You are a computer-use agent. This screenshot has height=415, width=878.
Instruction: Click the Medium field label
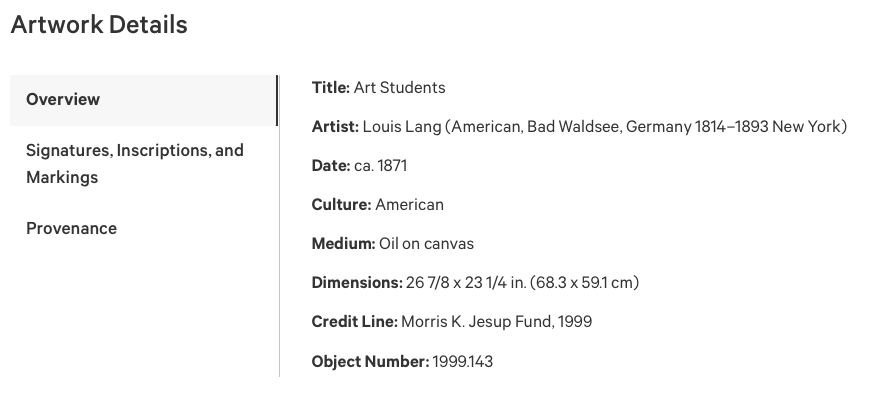343,244
